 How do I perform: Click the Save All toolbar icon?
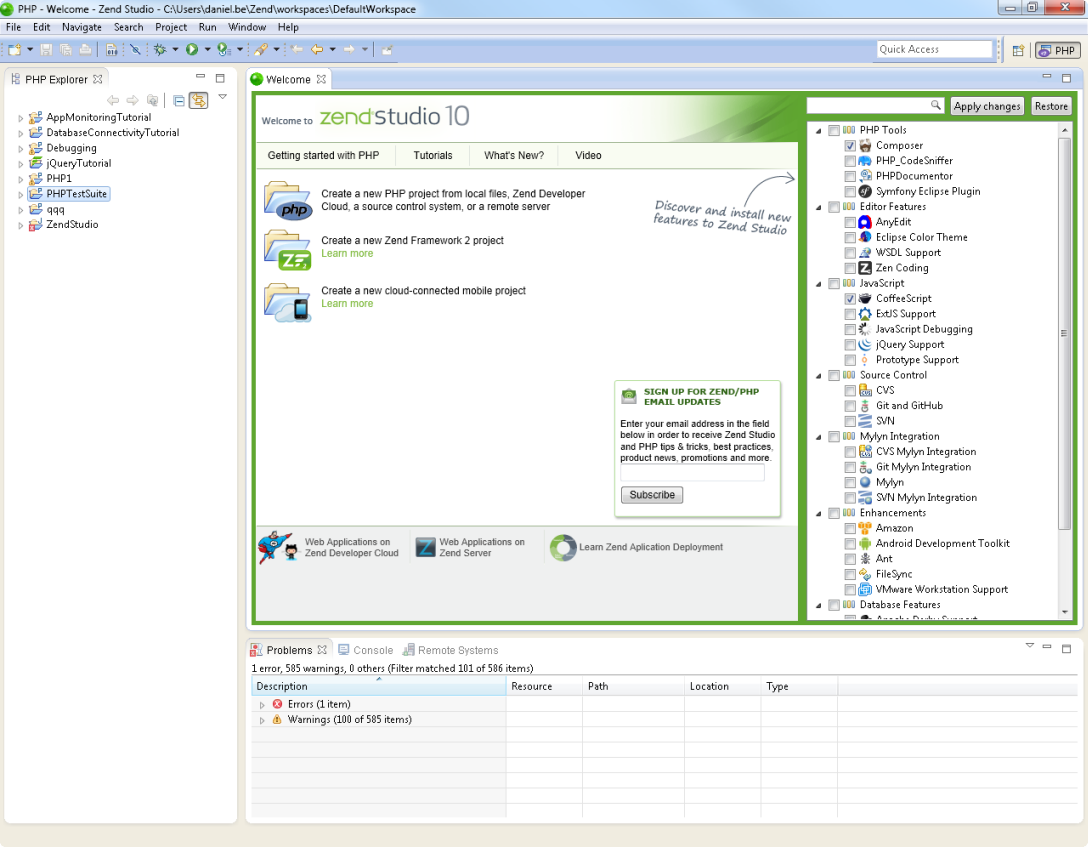click(66, 49)
